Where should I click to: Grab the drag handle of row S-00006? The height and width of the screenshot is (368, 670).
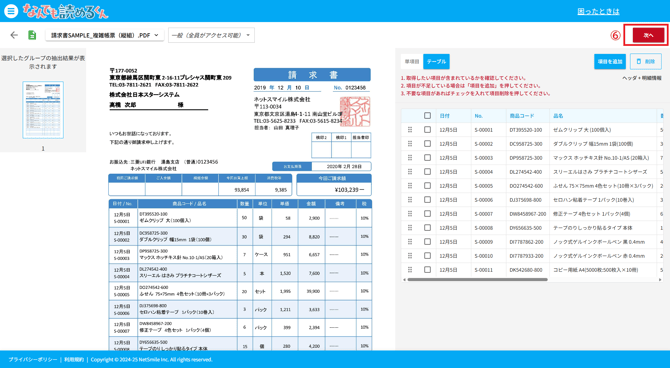(x=410, y=200)
